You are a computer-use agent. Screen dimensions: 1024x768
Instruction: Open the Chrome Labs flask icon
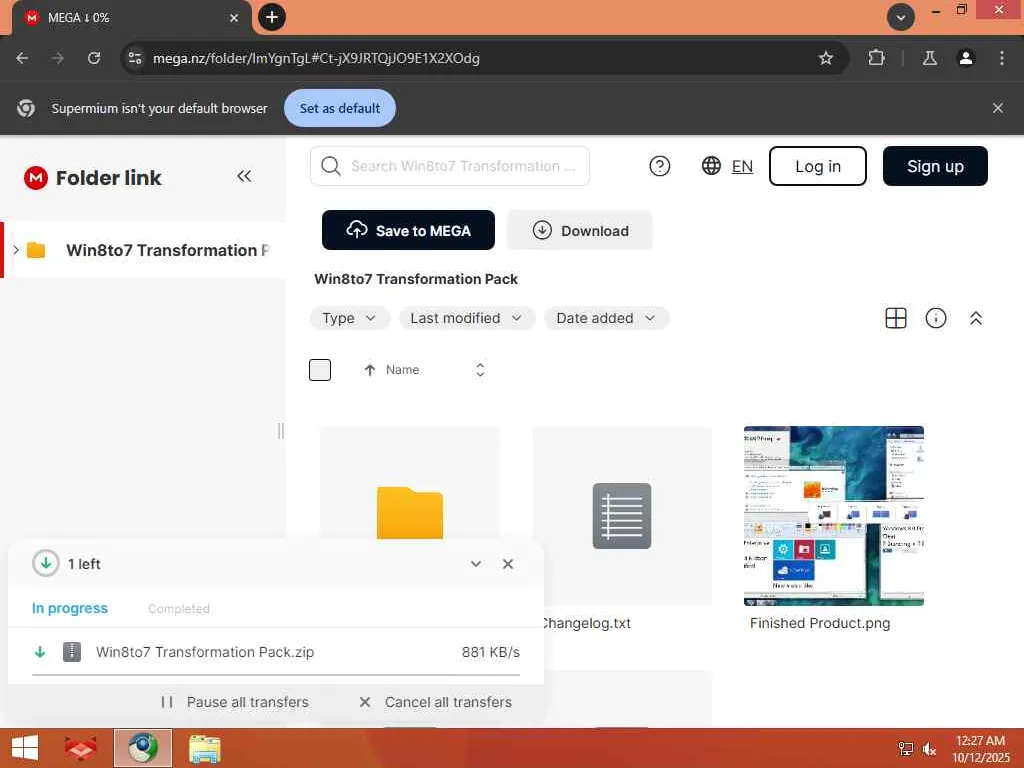coord(929,58)
